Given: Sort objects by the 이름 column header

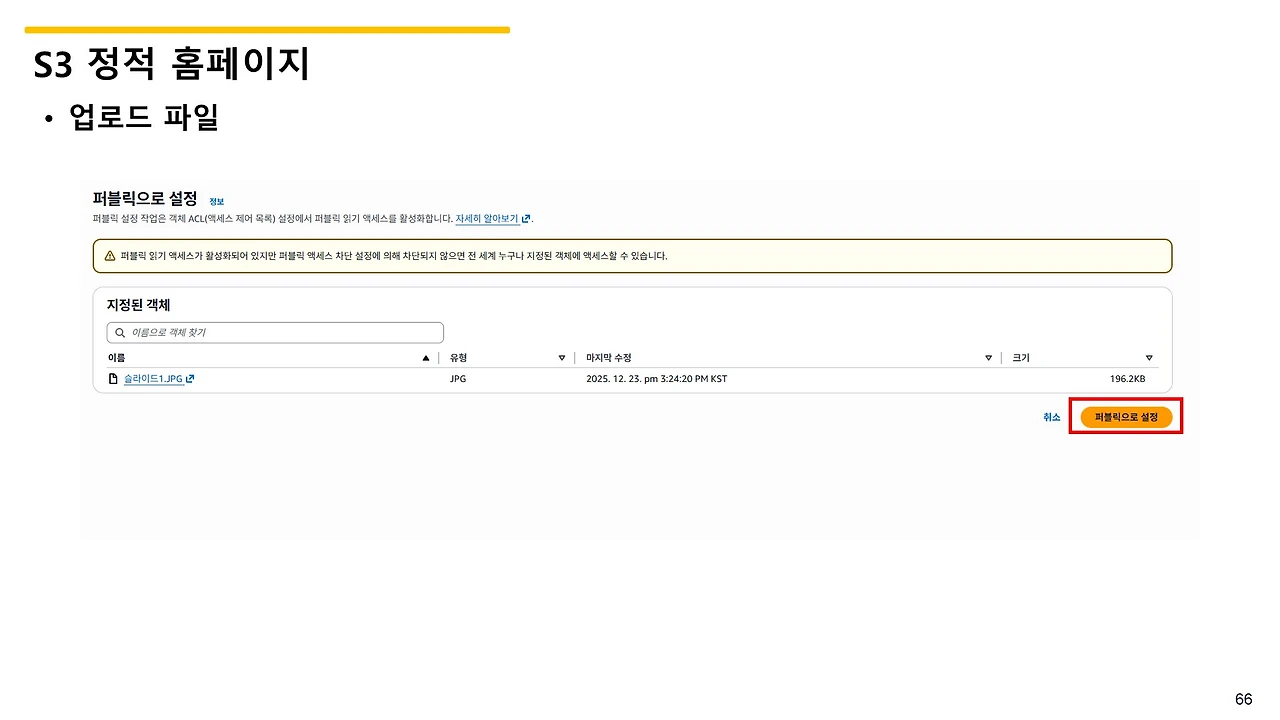Looking at the screenshot, I should (x=116, y=357).
